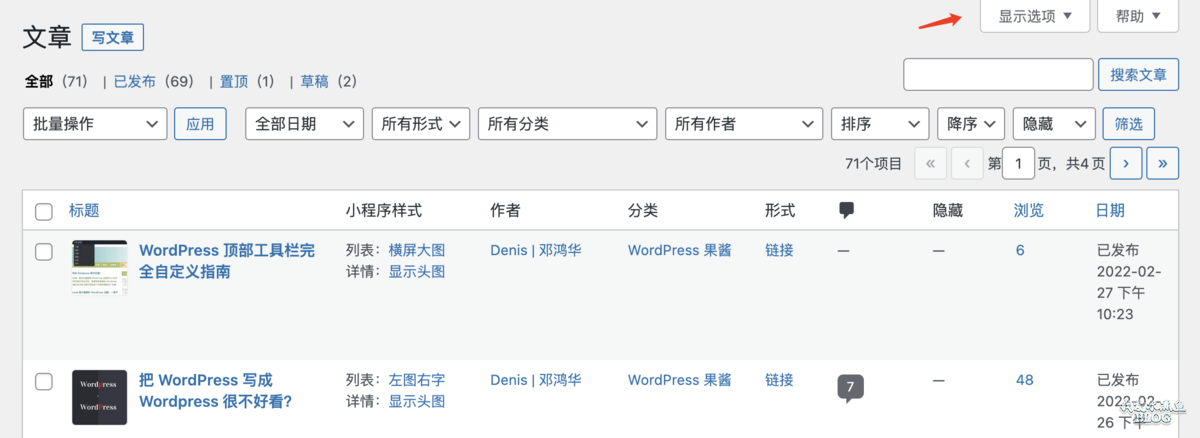
Task: Open the 7 comments bubble
Action: 850,388
